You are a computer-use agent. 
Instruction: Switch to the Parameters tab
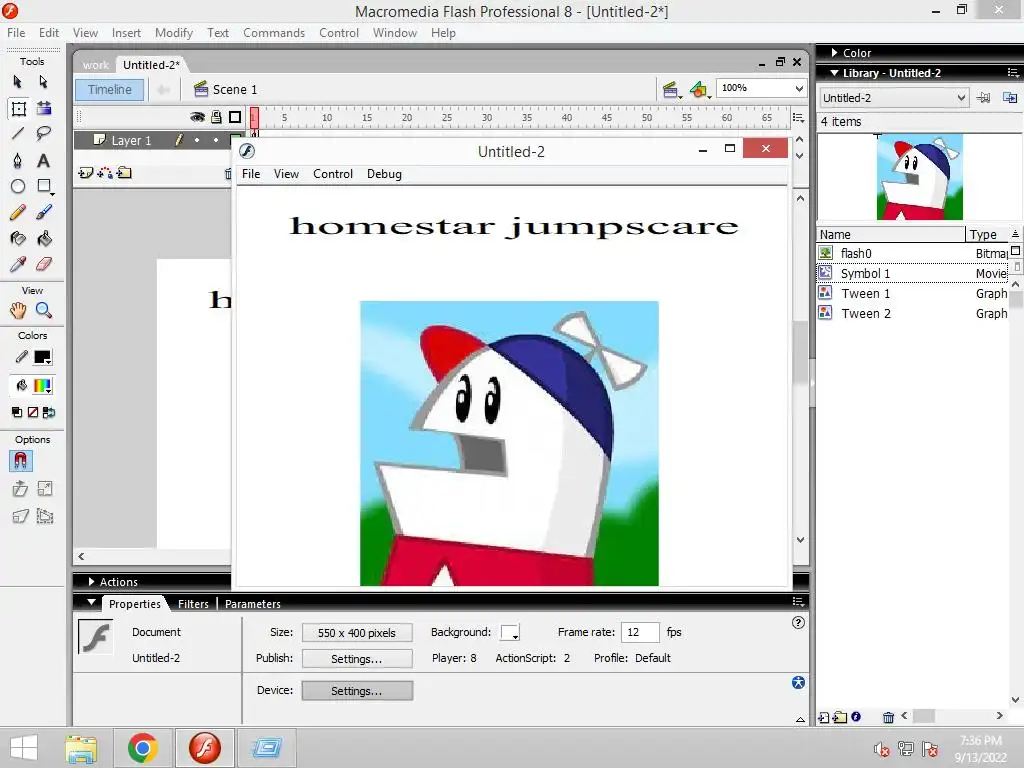pos(253,604)
